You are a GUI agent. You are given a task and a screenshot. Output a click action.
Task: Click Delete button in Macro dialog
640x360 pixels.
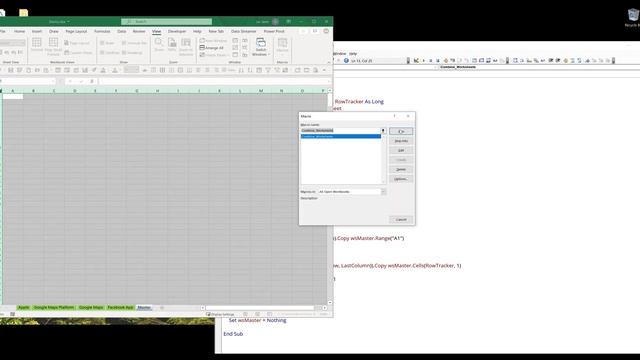click(x=401, y=169)
